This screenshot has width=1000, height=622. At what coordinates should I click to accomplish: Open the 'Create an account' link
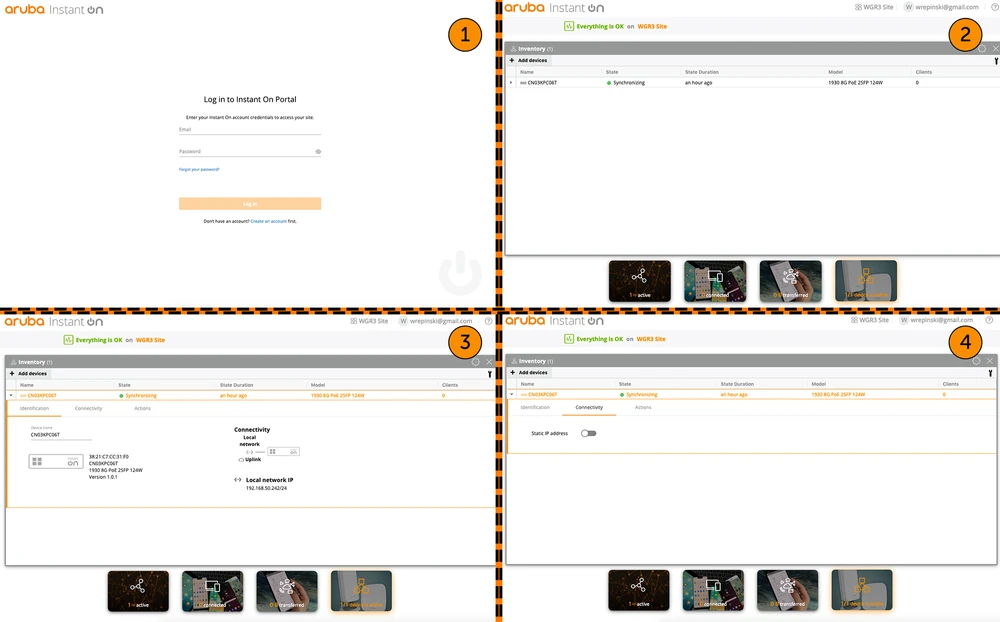pos(268,221)
